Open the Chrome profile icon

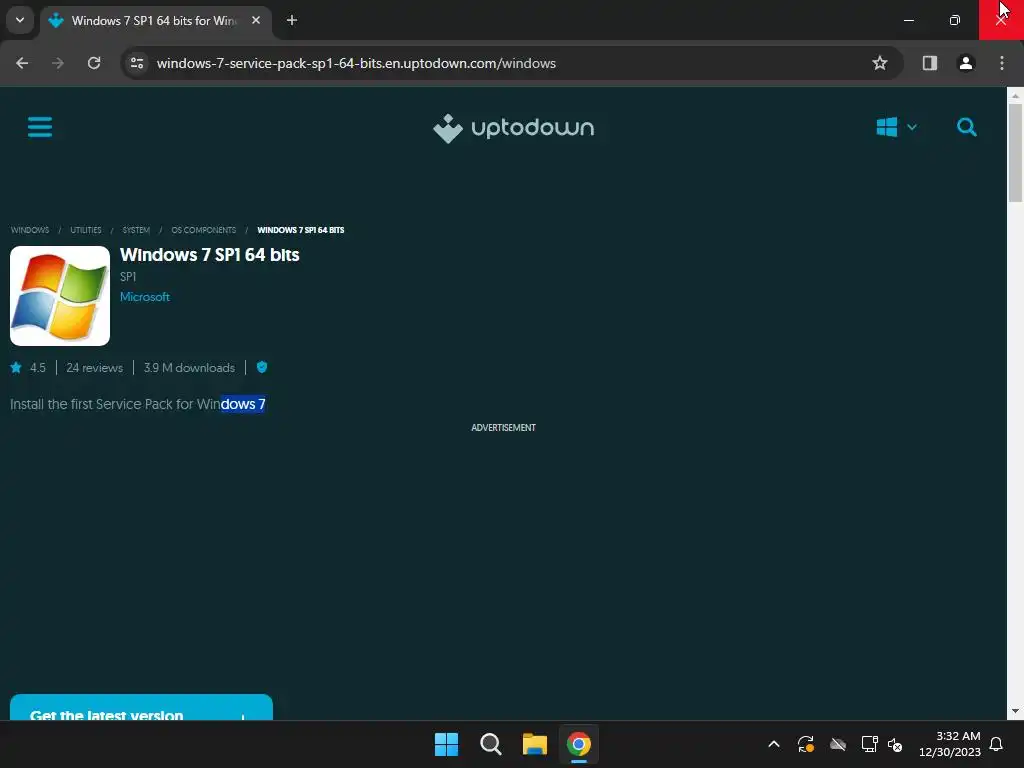click(x=965, y=63)
